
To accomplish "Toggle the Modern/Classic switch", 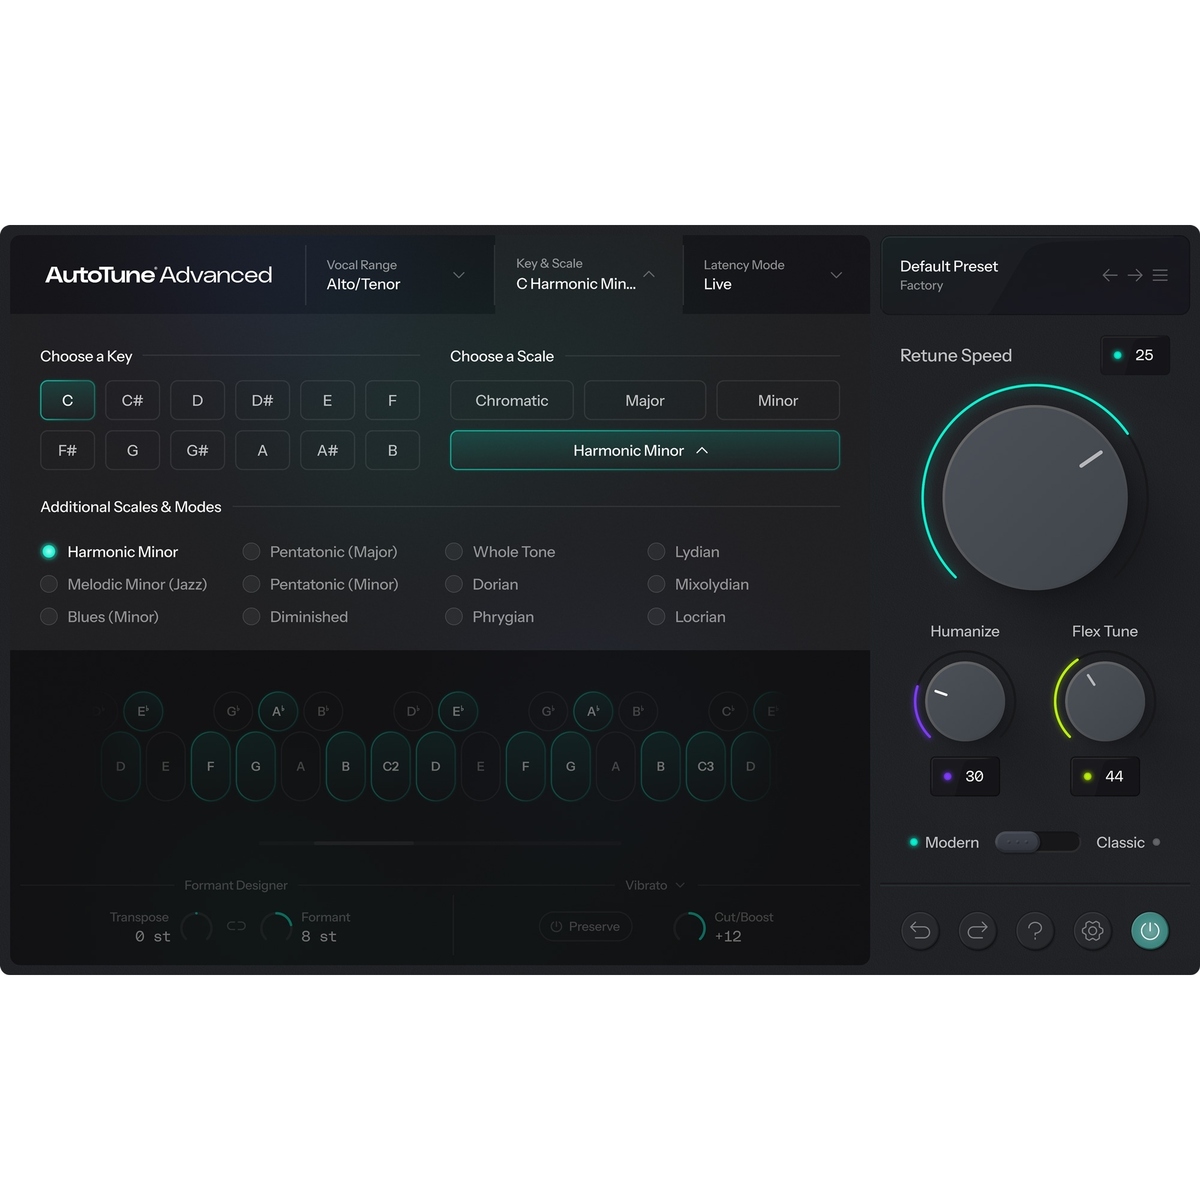I will point(1037,842).
